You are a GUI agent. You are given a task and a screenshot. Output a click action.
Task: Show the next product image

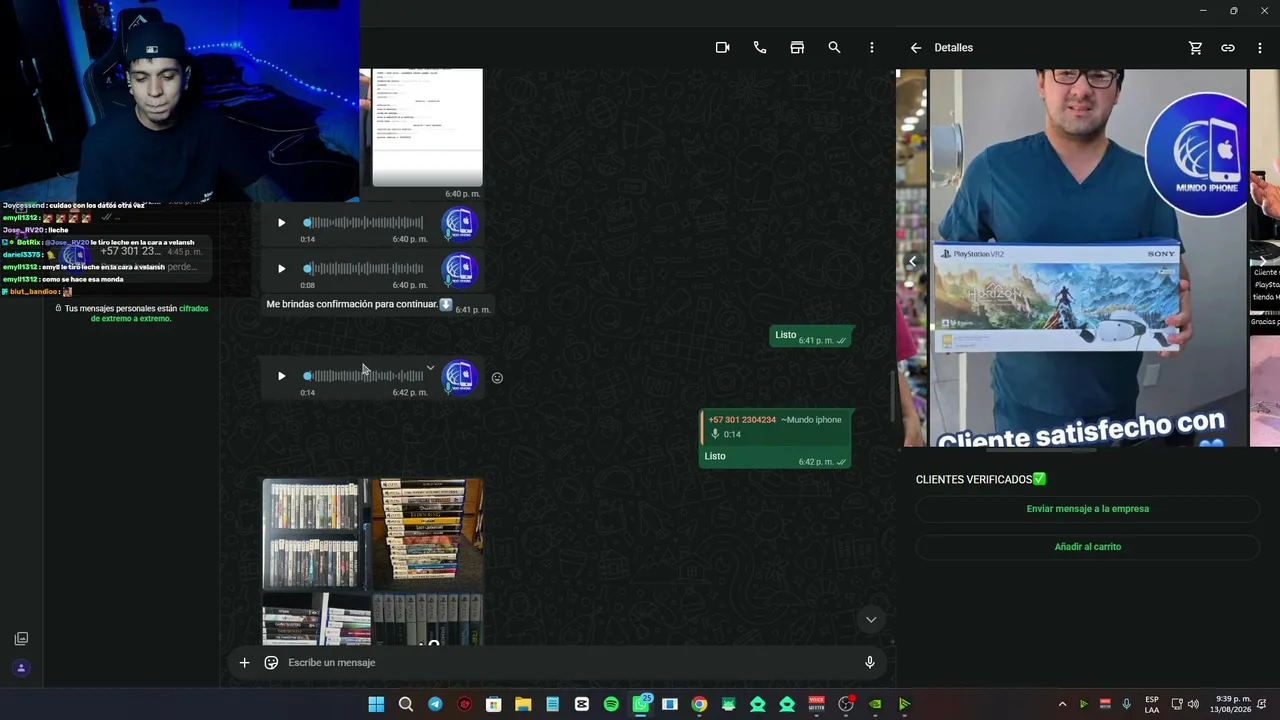(1263, 262)
